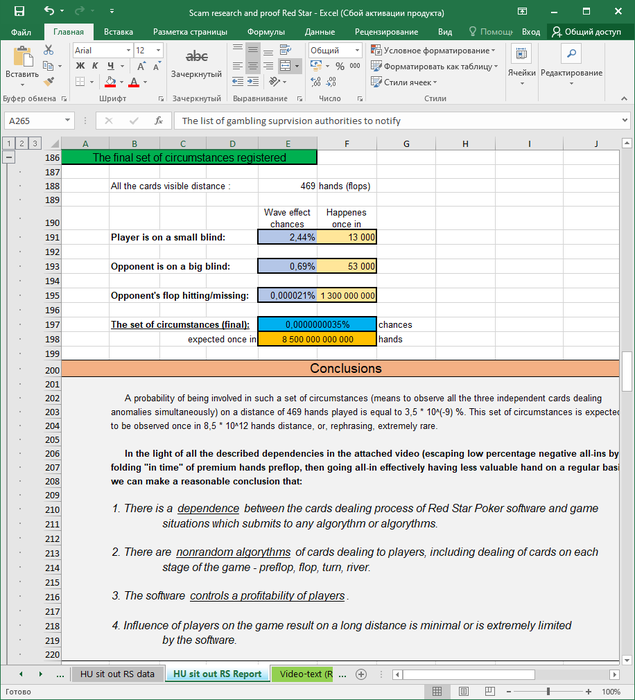
Task: Click the Increase Indent icon
Action: pyautogui.click(x=253, y=82)
